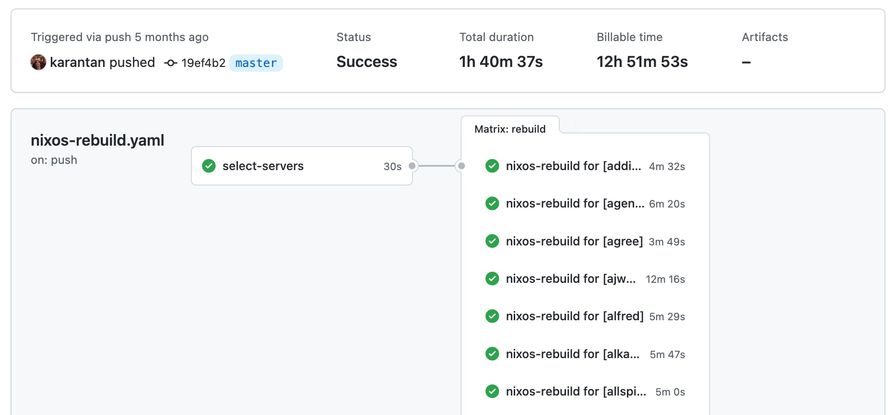Image resolution: width=896 pixels, height=415 pixels.
Task: Click the 5m 0s duration
Action: tap(670, 392)
